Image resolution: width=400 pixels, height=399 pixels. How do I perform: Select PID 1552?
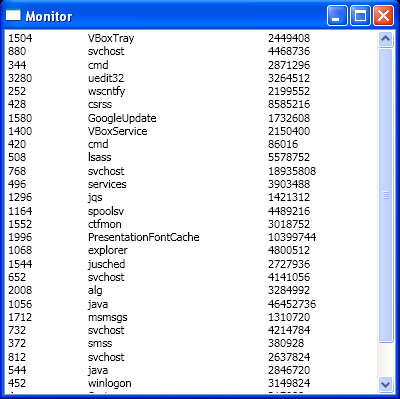pos(20,224)
